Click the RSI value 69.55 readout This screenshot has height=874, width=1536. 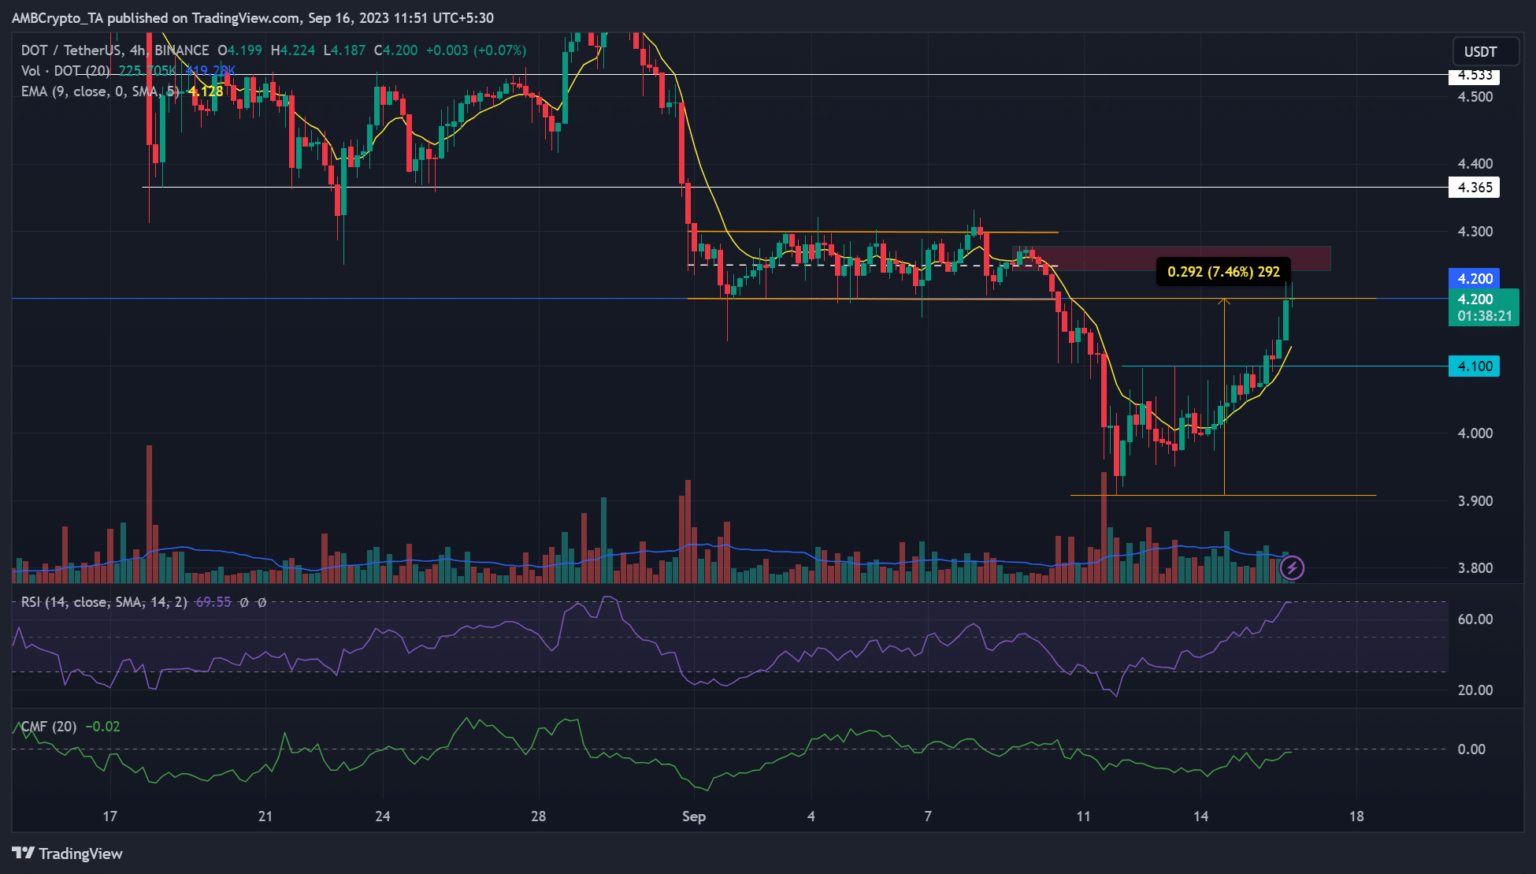pyautogui.click(x=213, y=602)
